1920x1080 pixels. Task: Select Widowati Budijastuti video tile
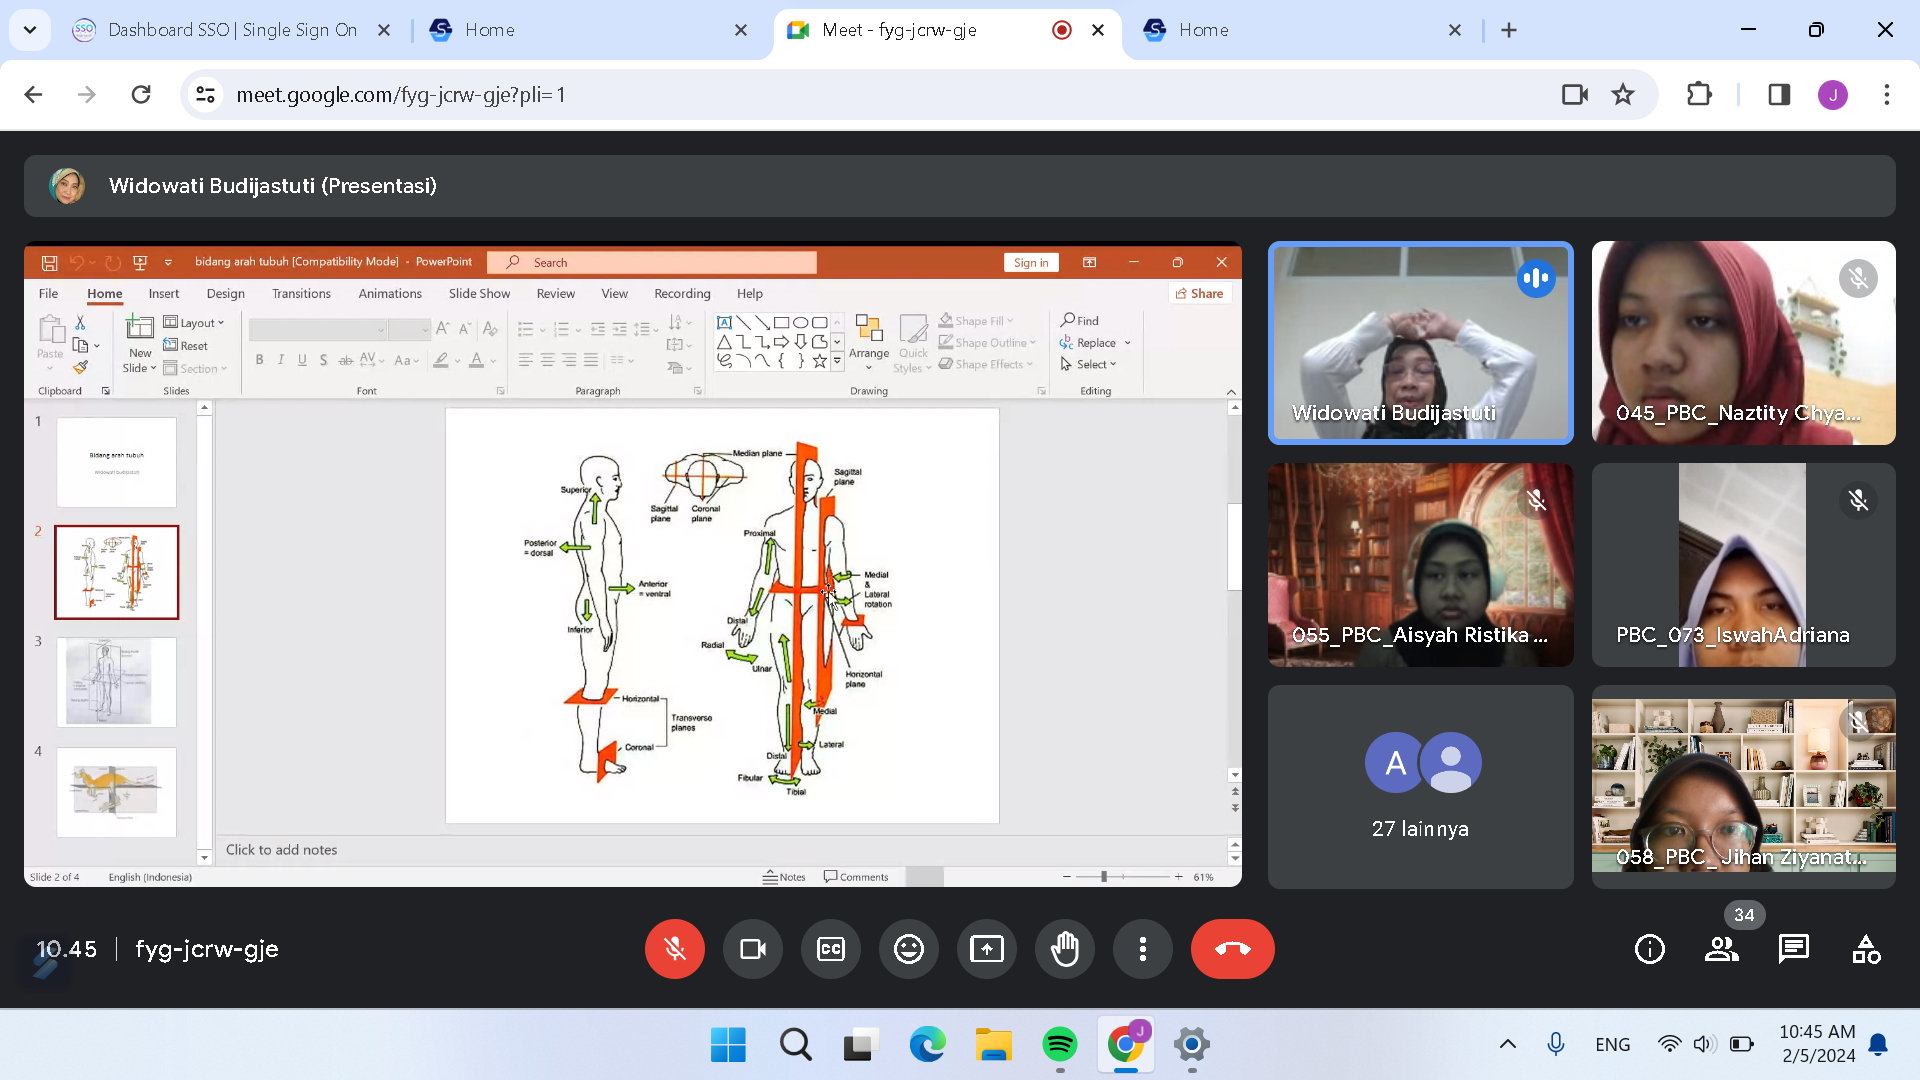tap(1420, 343)
